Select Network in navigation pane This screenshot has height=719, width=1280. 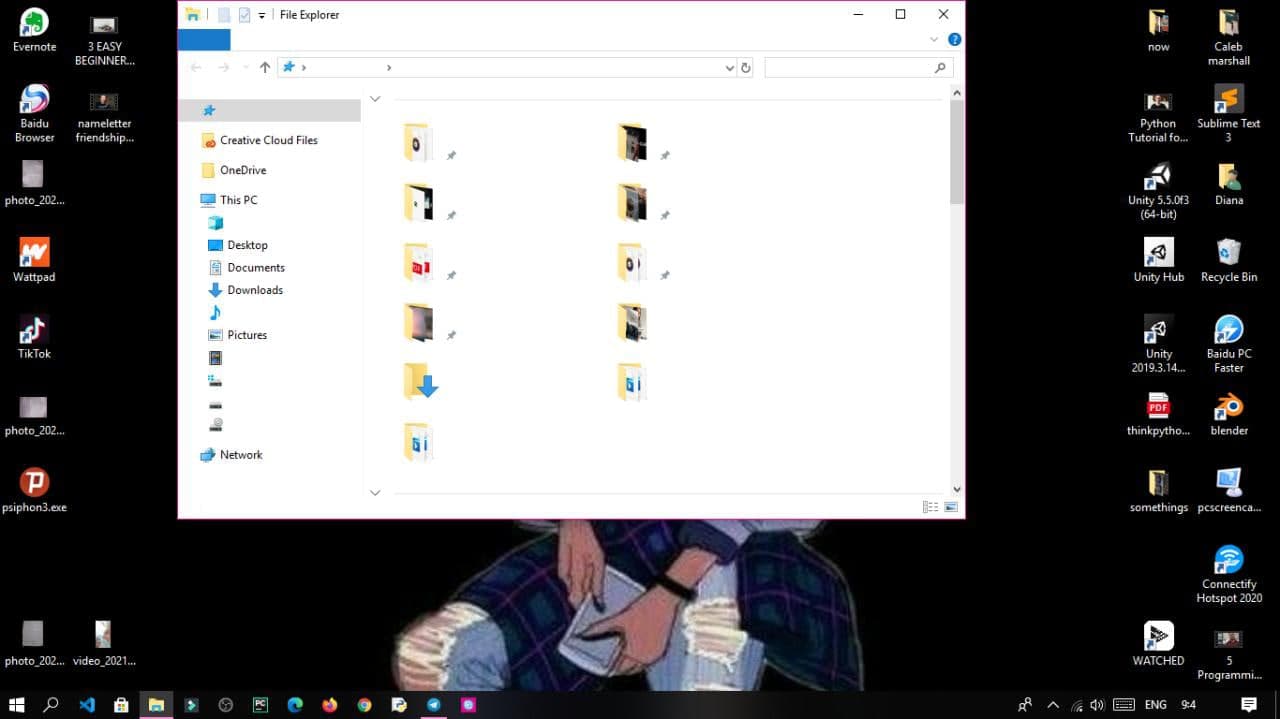[x=231, y=454]
